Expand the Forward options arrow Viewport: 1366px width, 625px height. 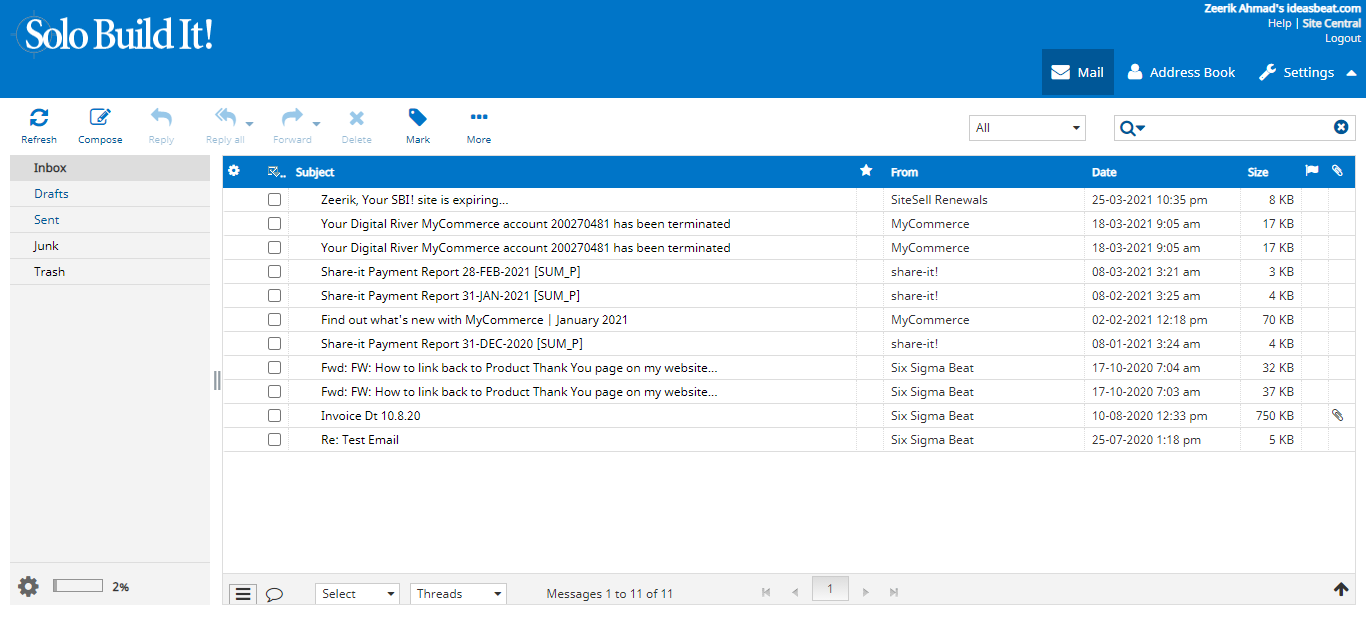(316, 124)
